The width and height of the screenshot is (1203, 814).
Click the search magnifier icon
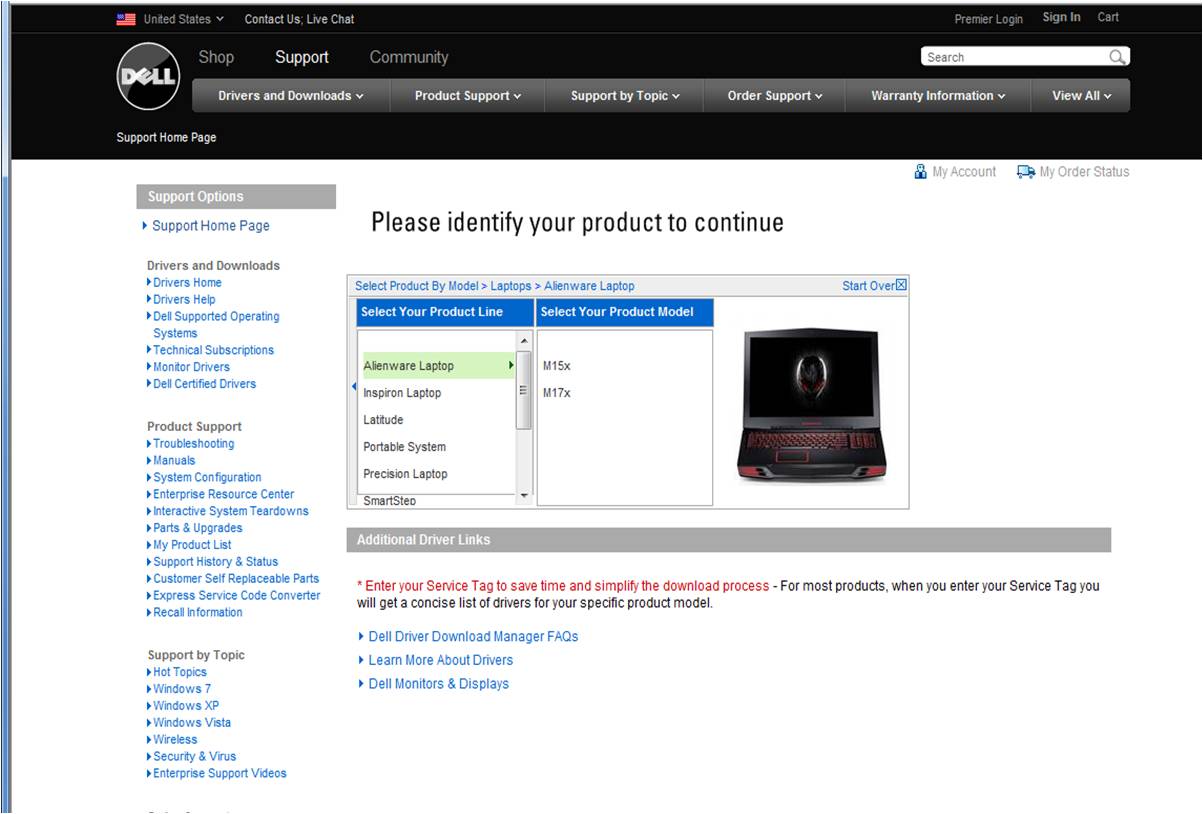(1117, 57)
